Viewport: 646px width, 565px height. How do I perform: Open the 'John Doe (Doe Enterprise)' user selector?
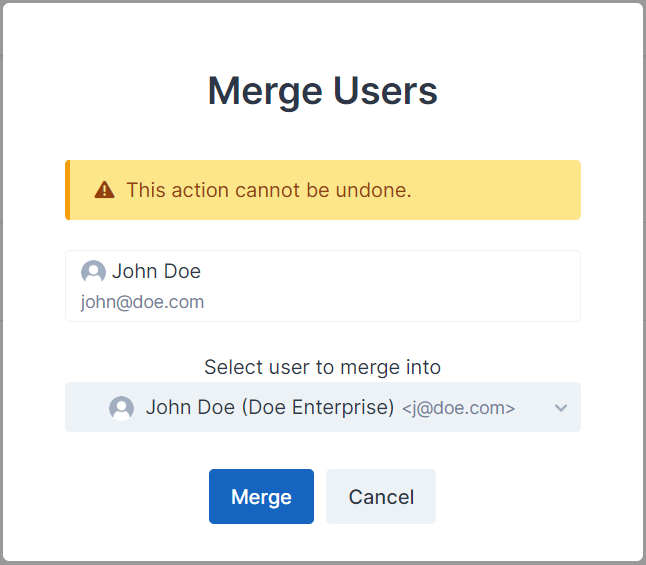[323, 407]
